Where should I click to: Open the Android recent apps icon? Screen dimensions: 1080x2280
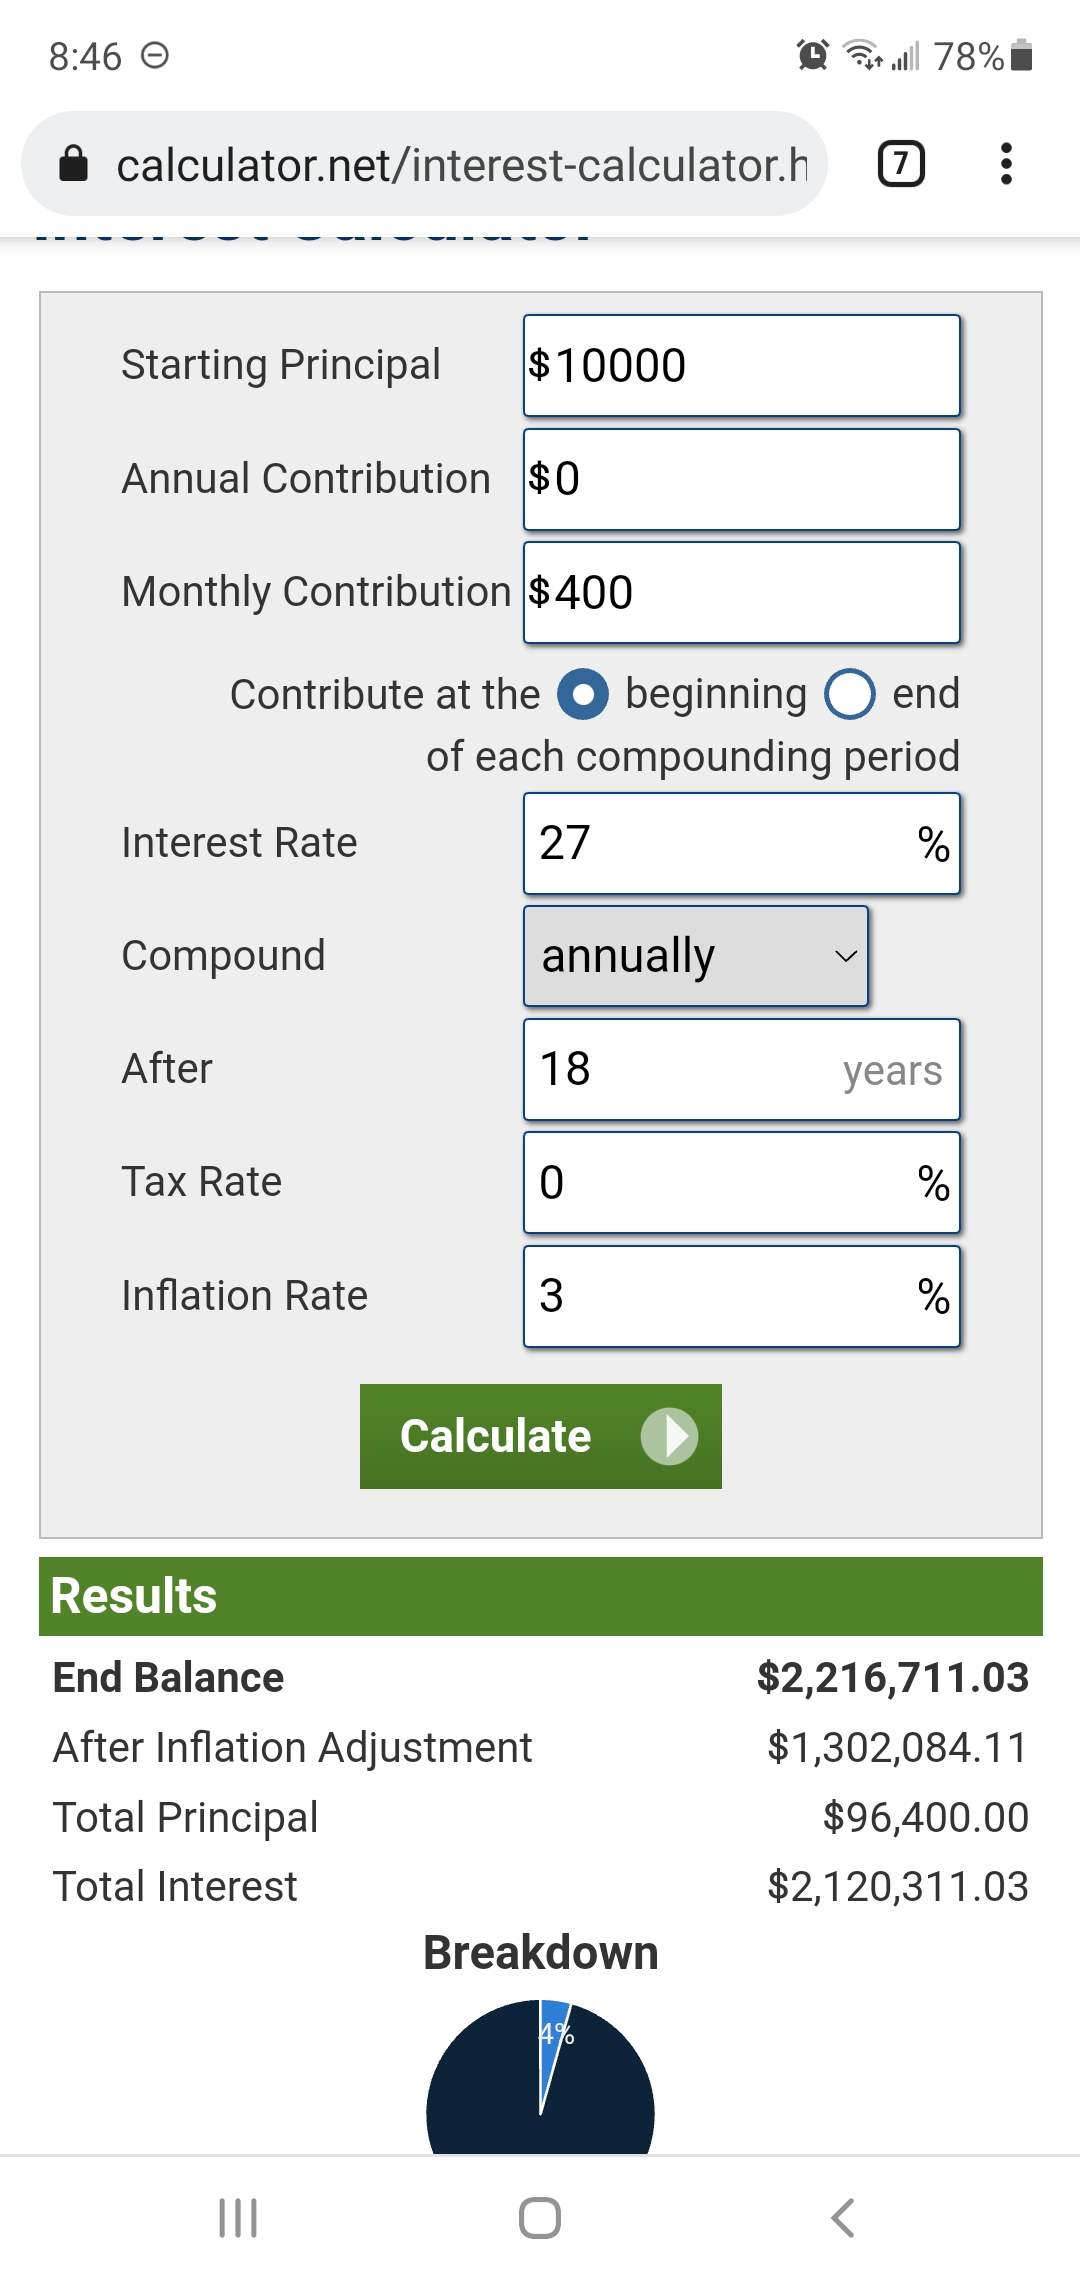(x=238, y=2218)
